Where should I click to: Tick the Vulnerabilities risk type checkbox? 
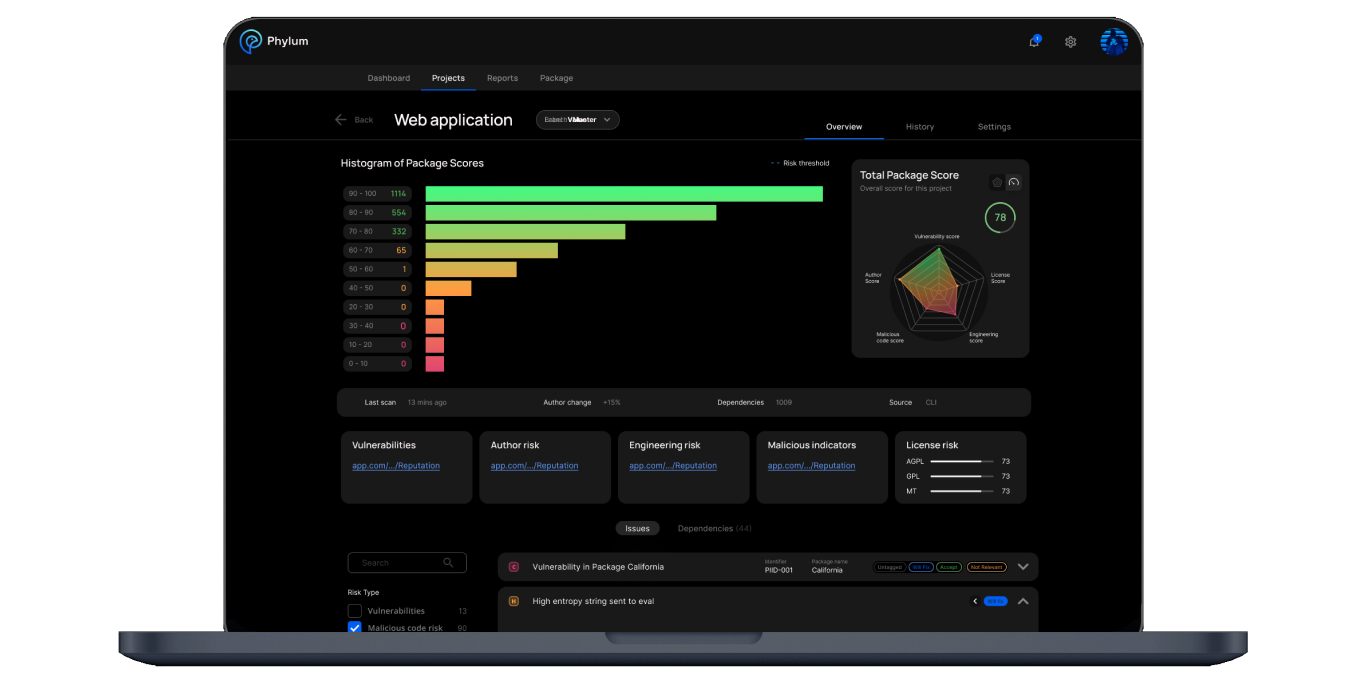point(354,611)
